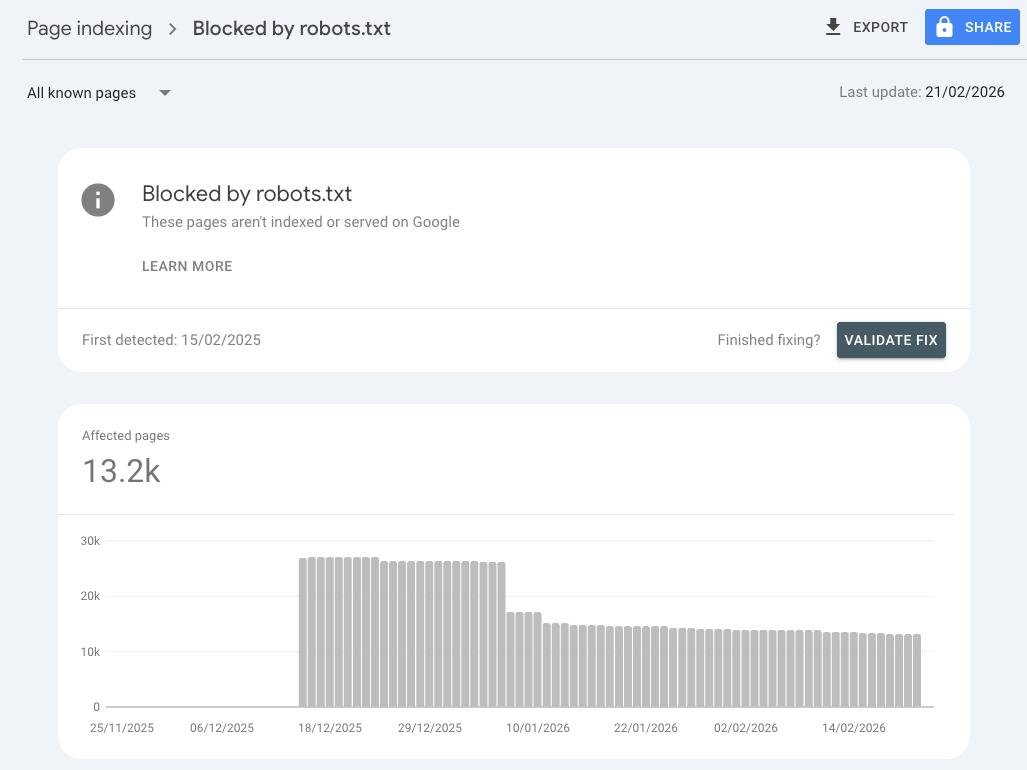The height and width of the screenshot is (770, 1027).
Task: Click the info circle icon beside the title
Action: click(x=98, y=200)
